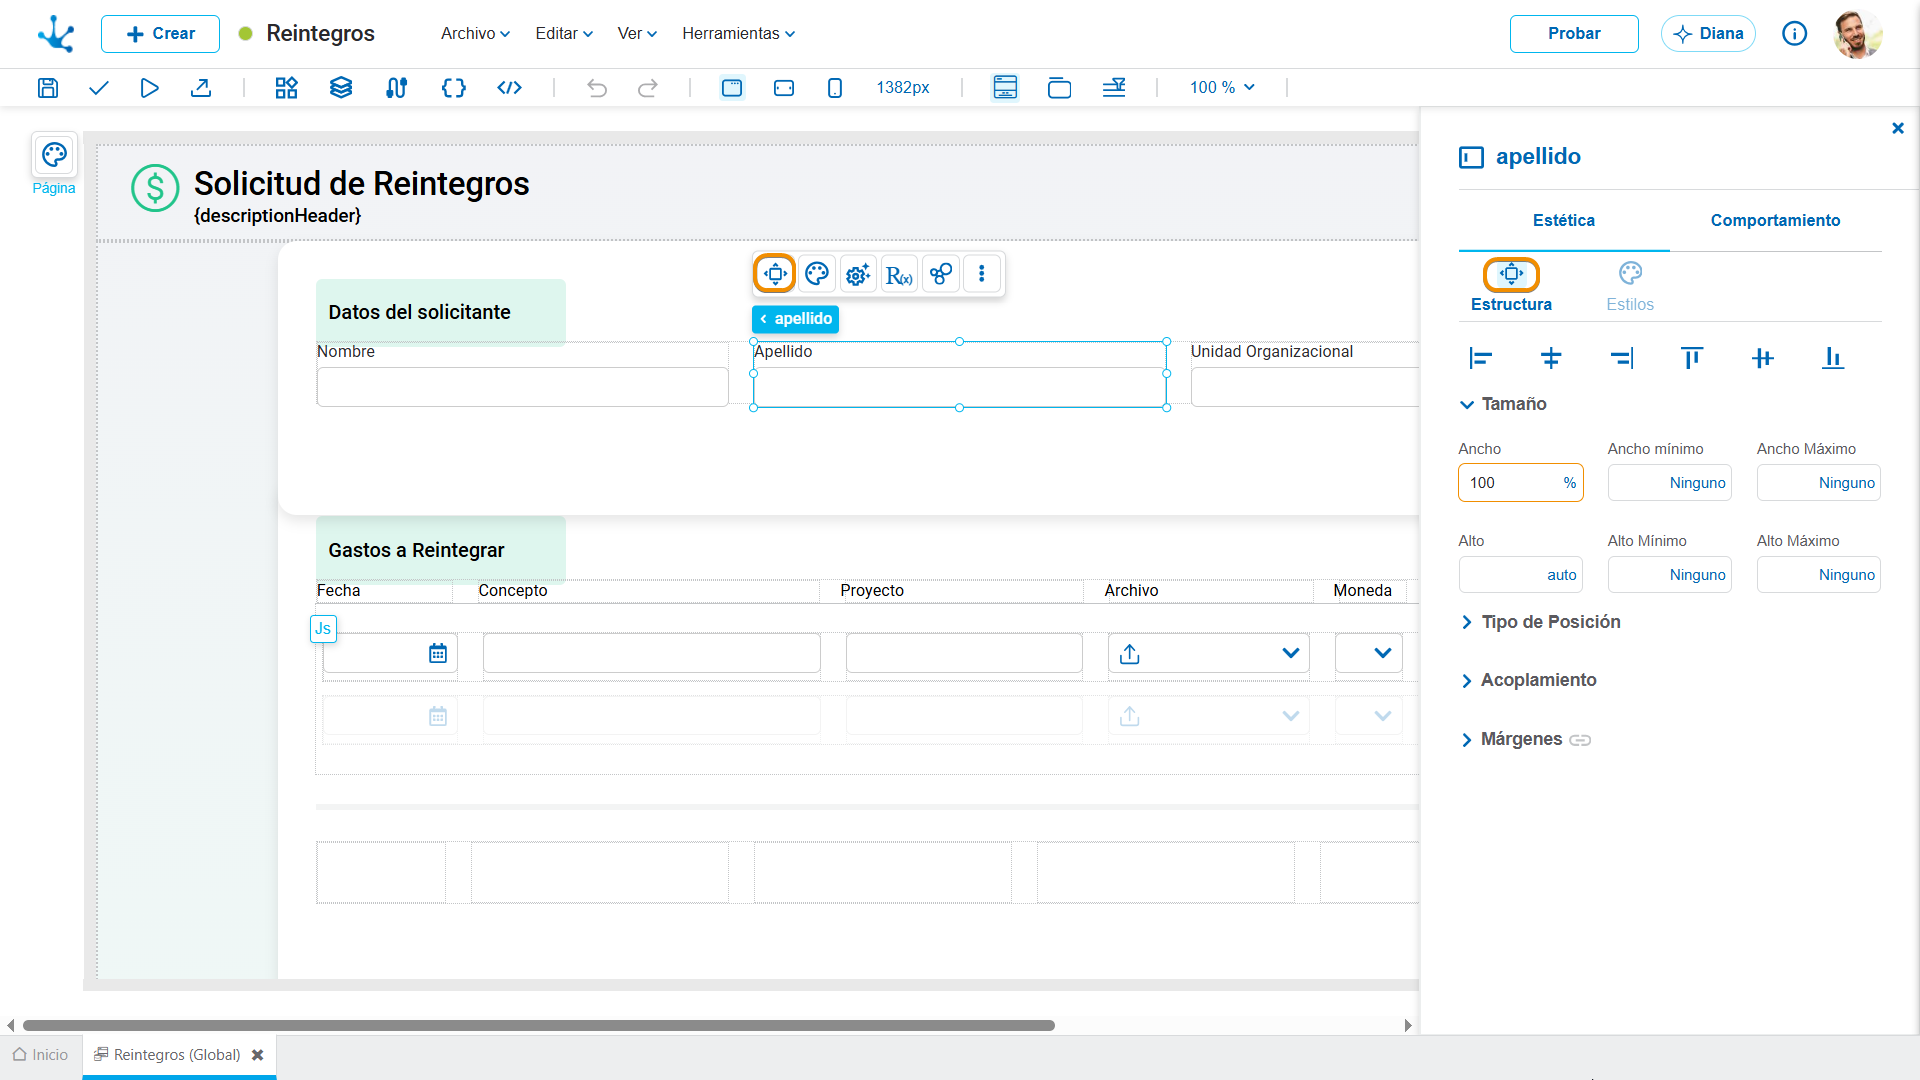1920x1080 pixels.
Task: Click the Ancho width input field
Action: click(x=1520, y=483)
